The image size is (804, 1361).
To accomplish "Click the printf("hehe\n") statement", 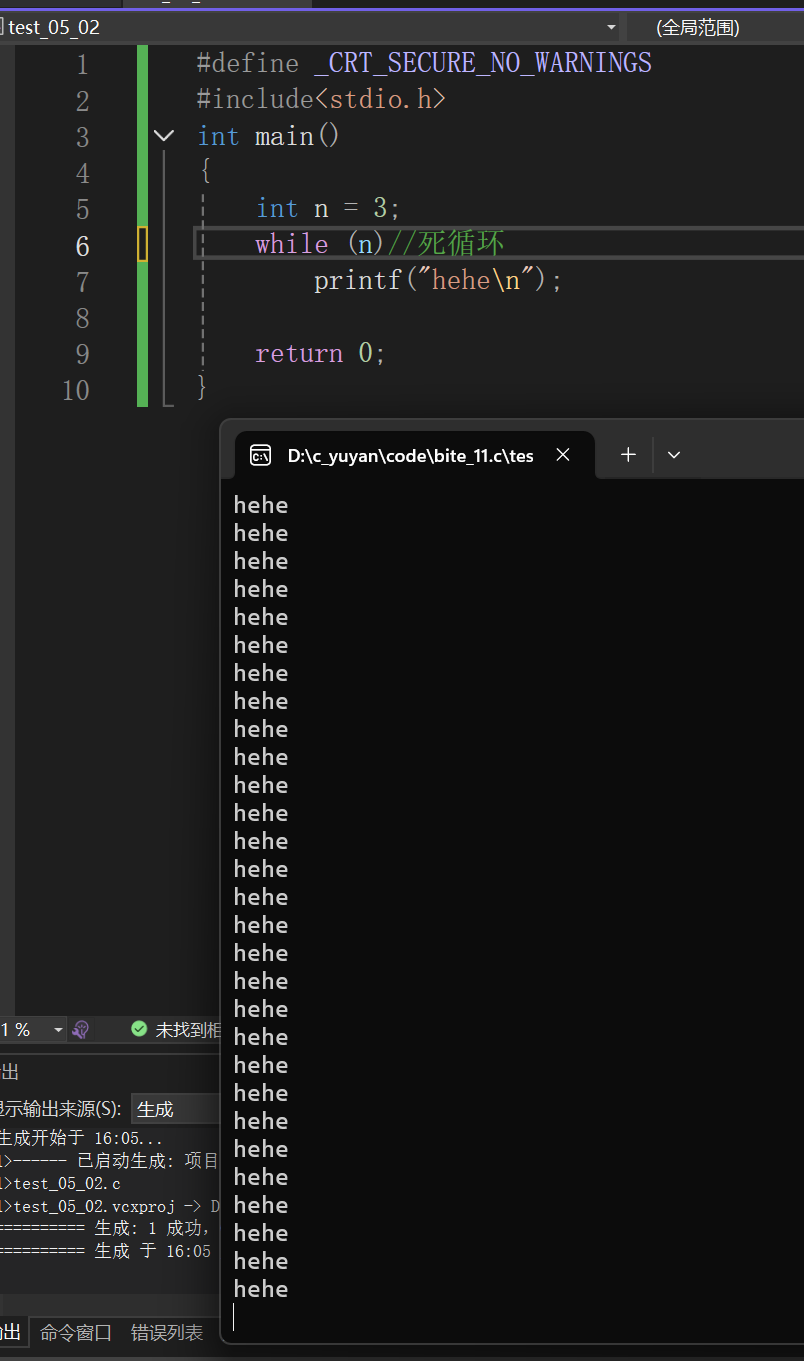I will [x=439, y=280].
